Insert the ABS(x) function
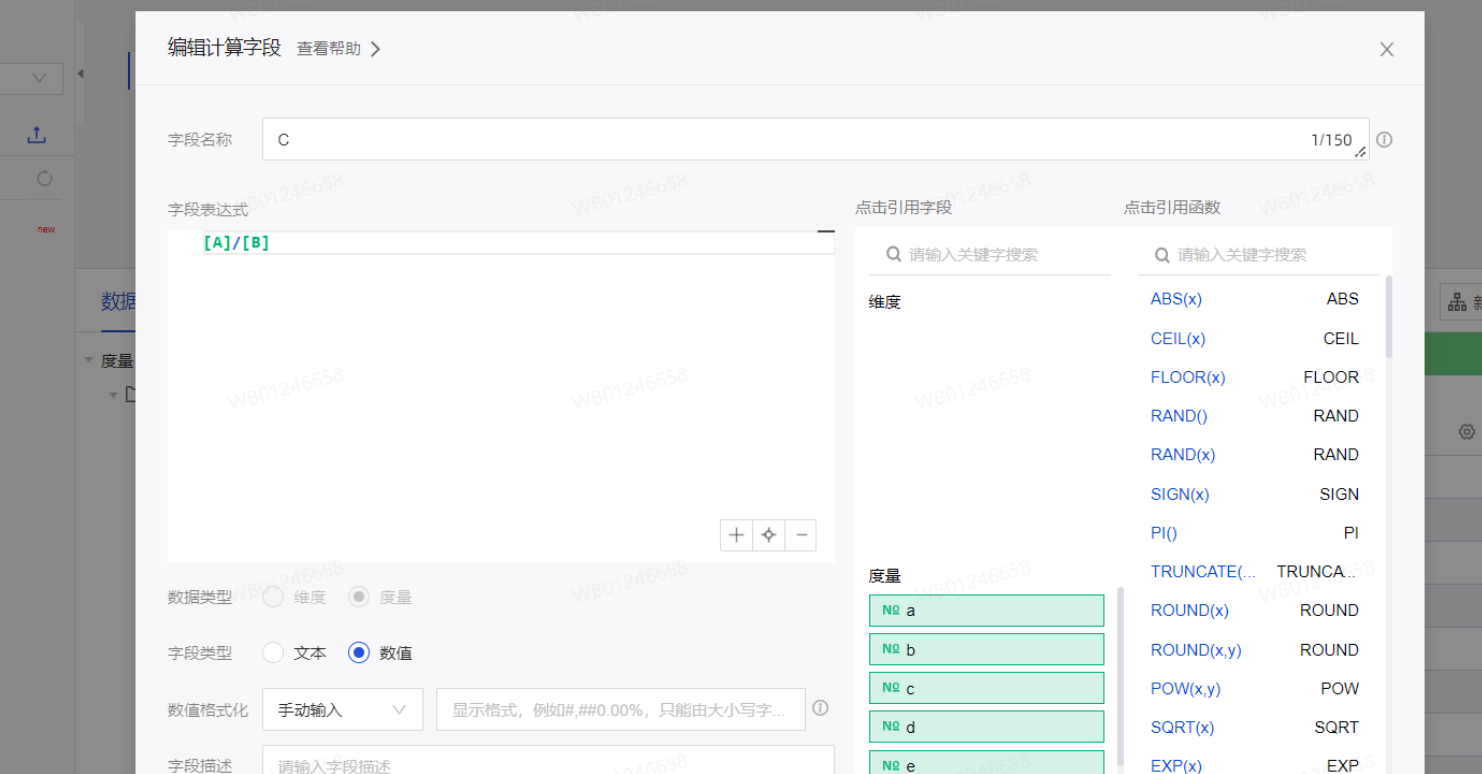This screenshot has width=1482, height=774. pyautogui.click(x=1176, y=299)
